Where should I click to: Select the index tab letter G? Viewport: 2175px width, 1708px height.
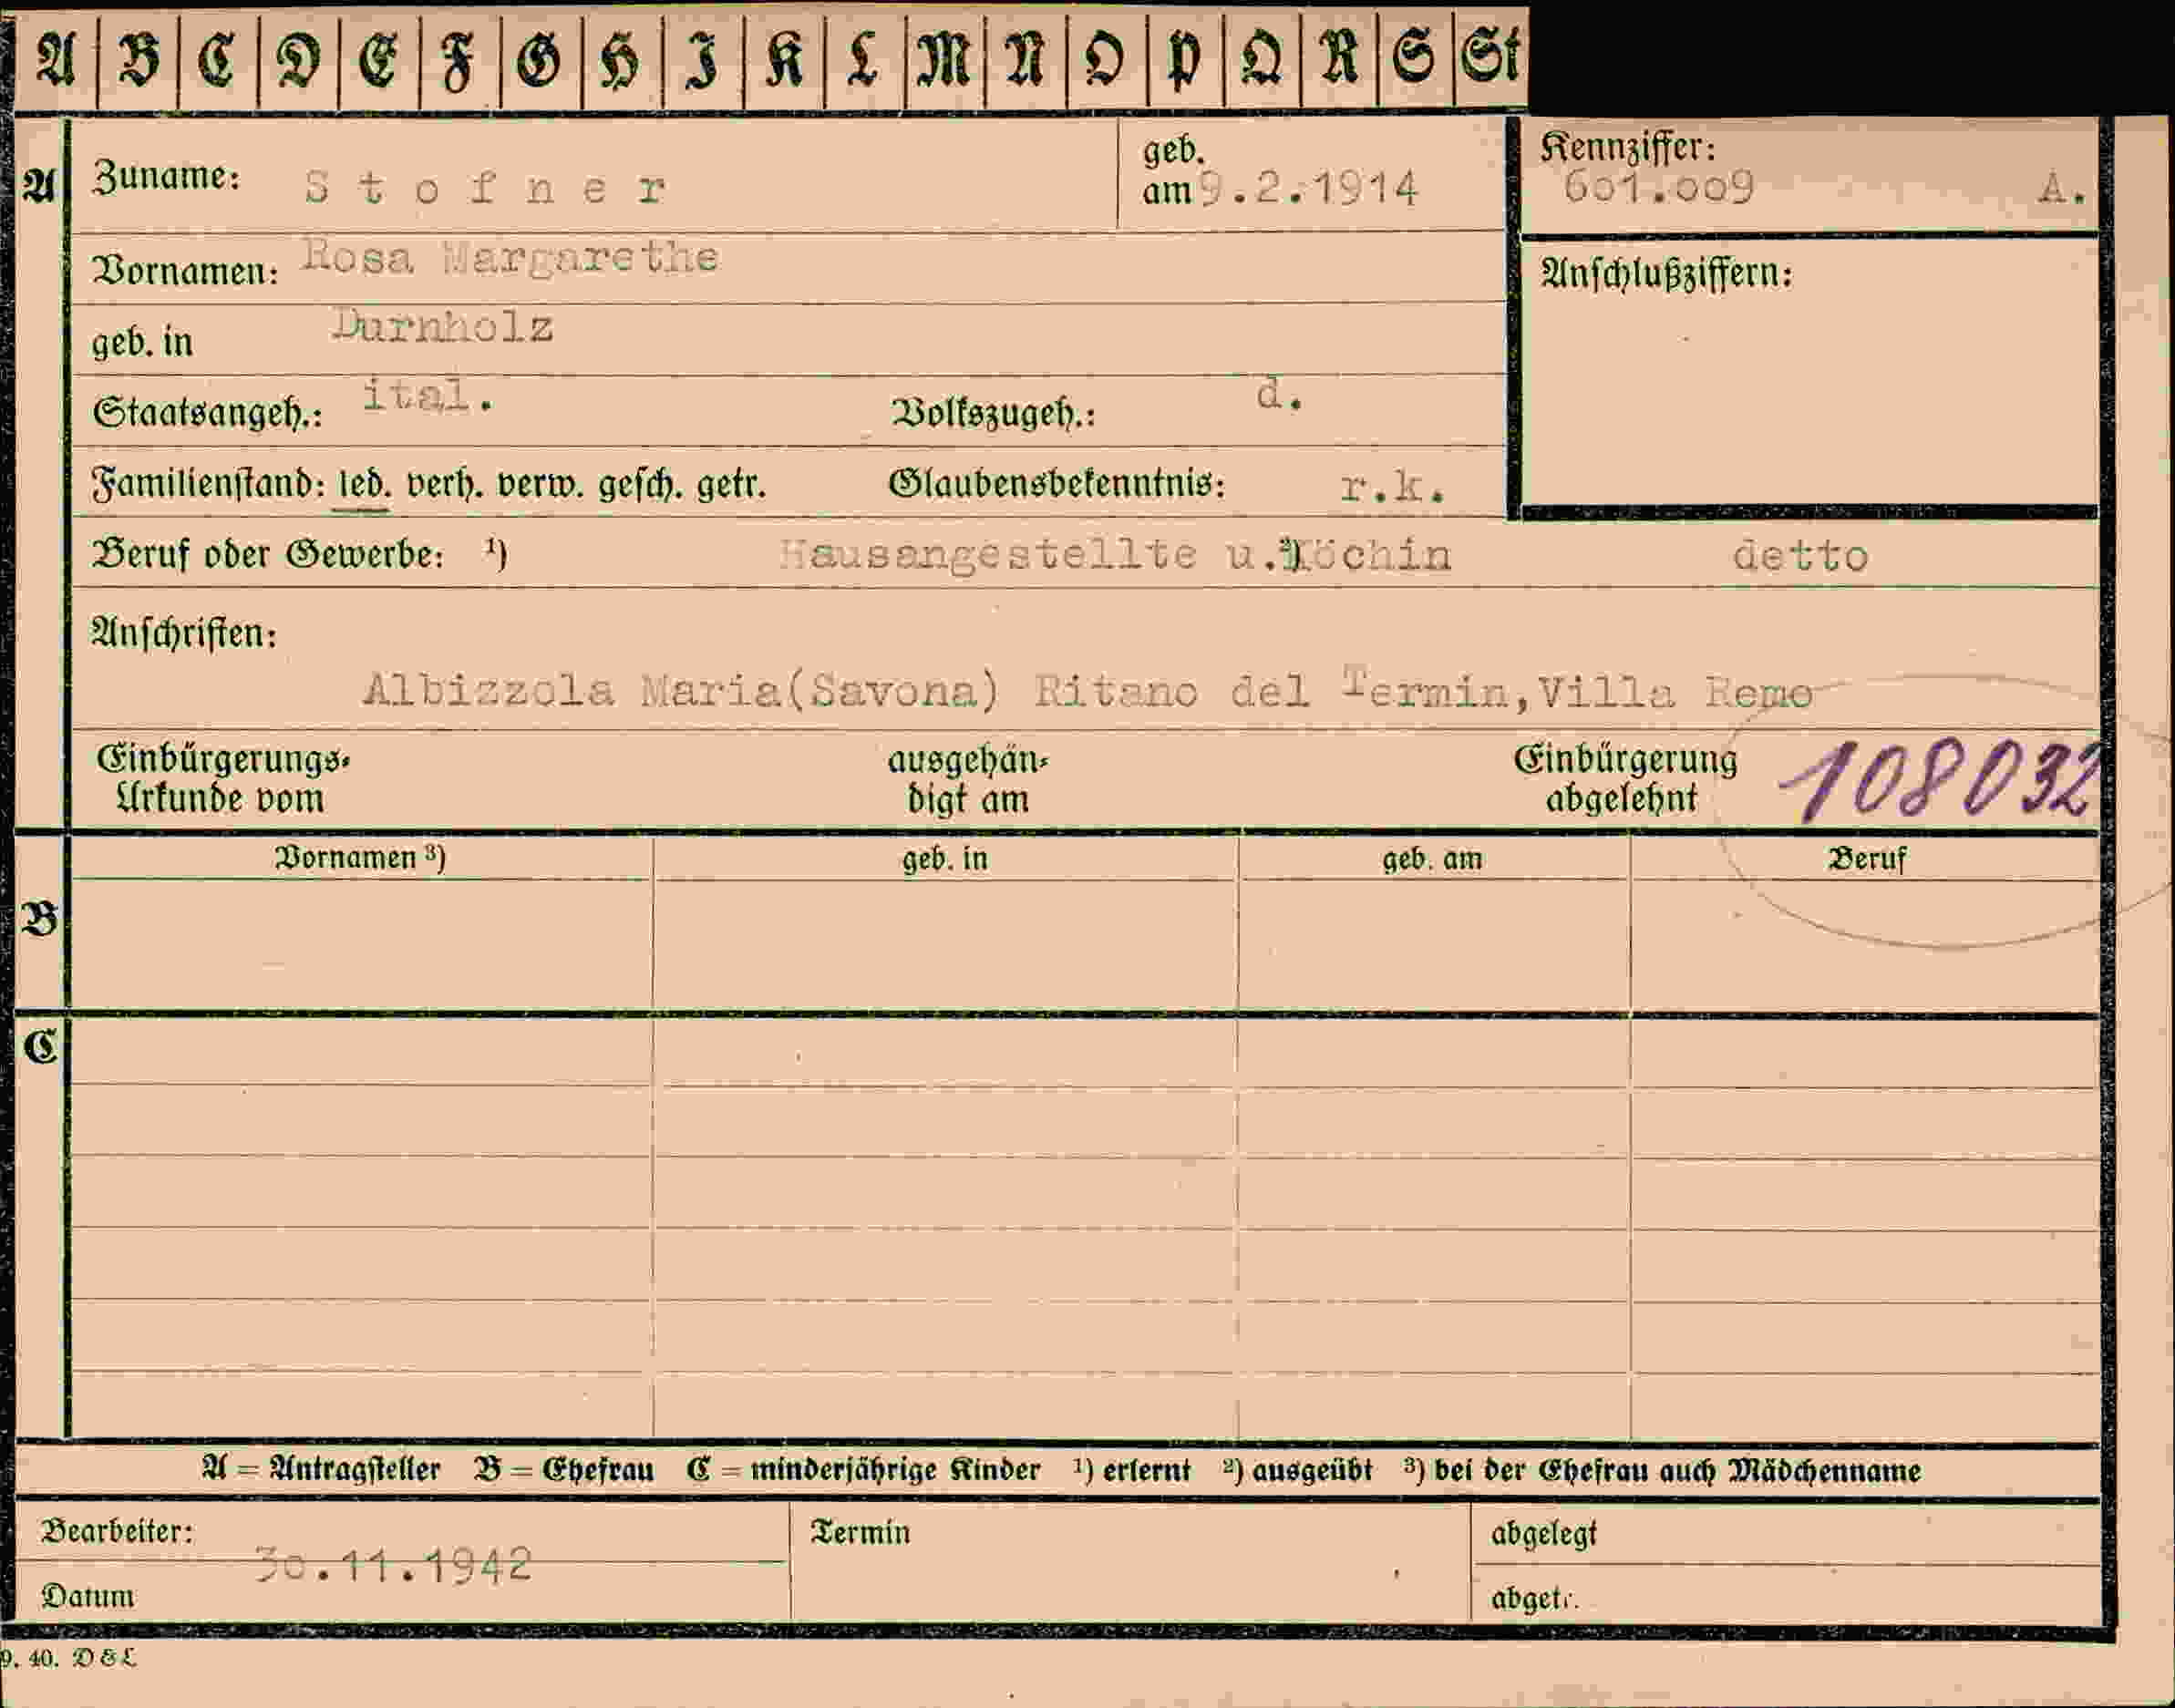541,58
